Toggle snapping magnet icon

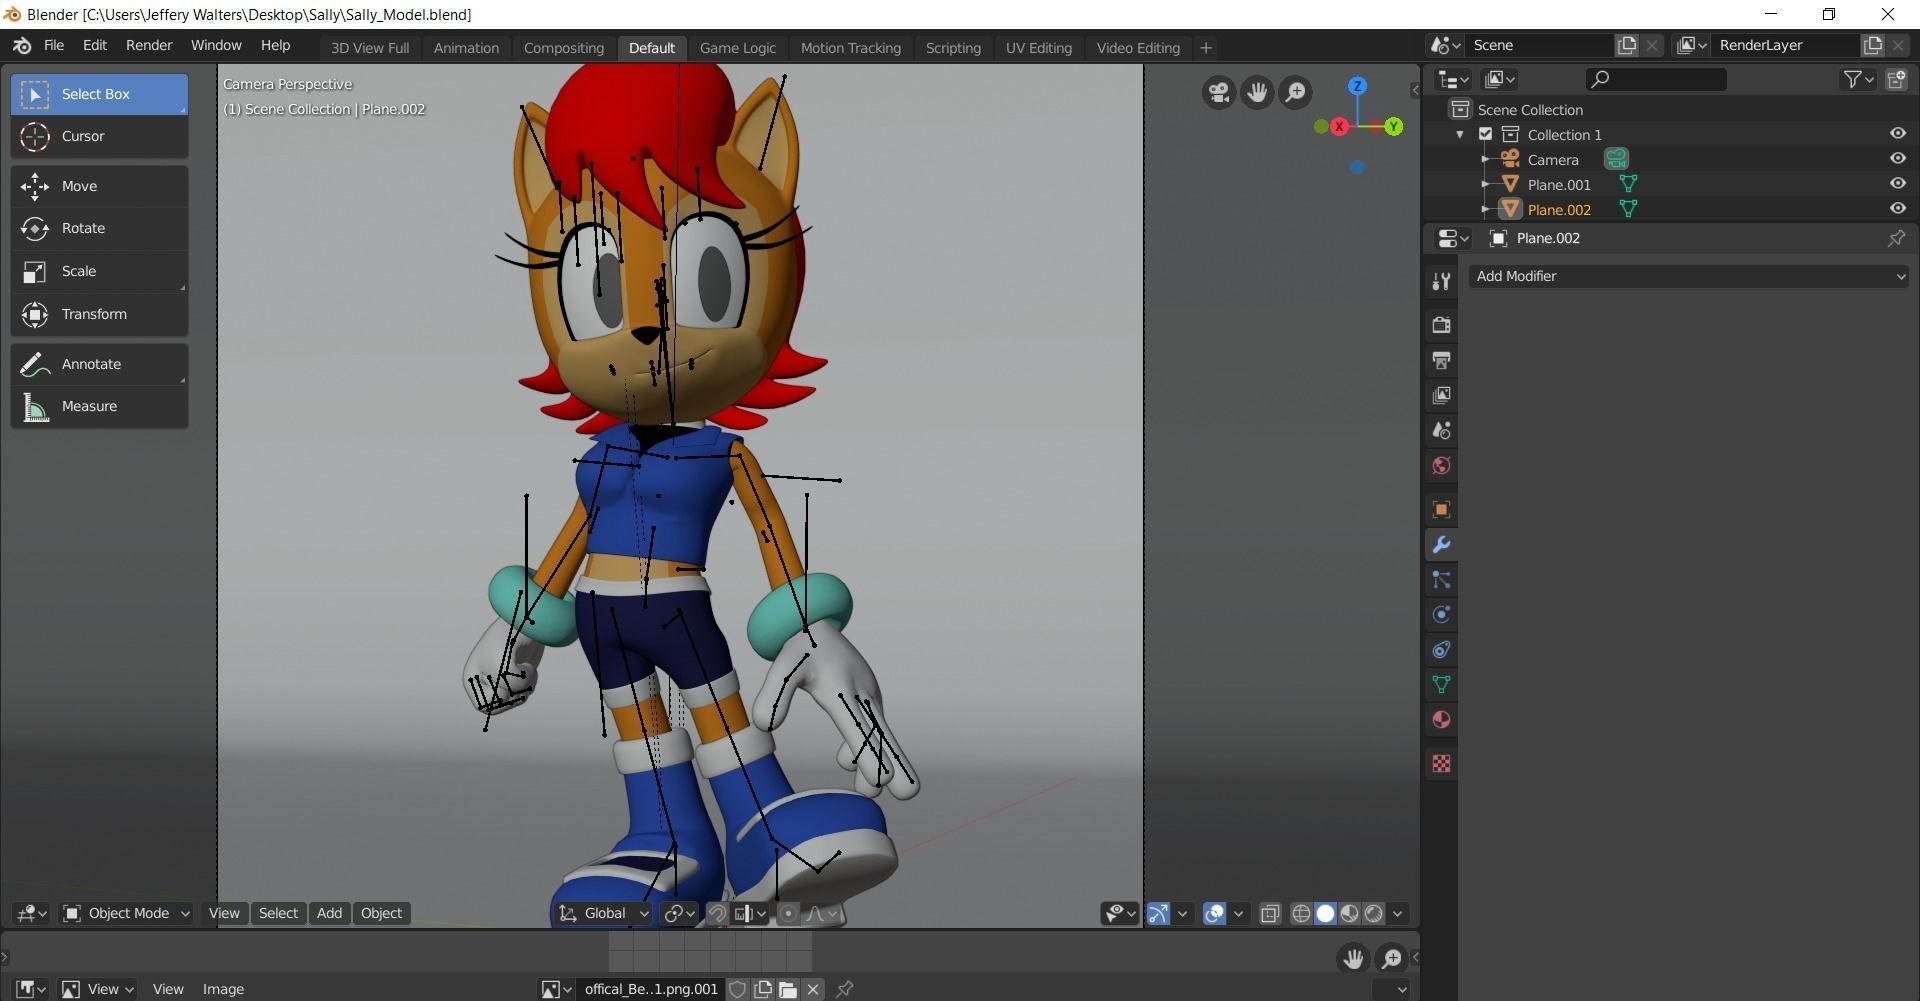717,913
